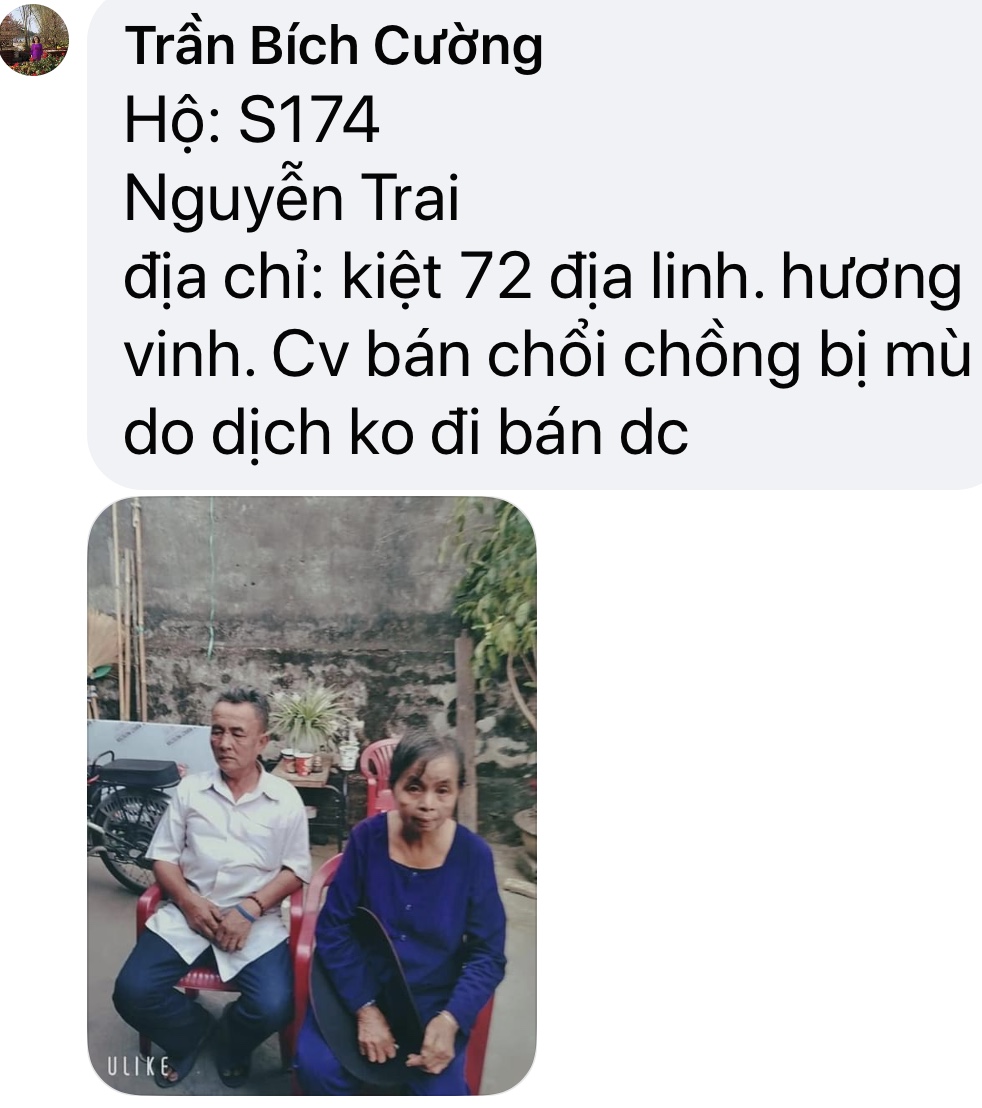This screenshot has width=982, height=1108.
Task: Click the 'Nguyễn Trai' text line
Action: click(x=292, y=200)
